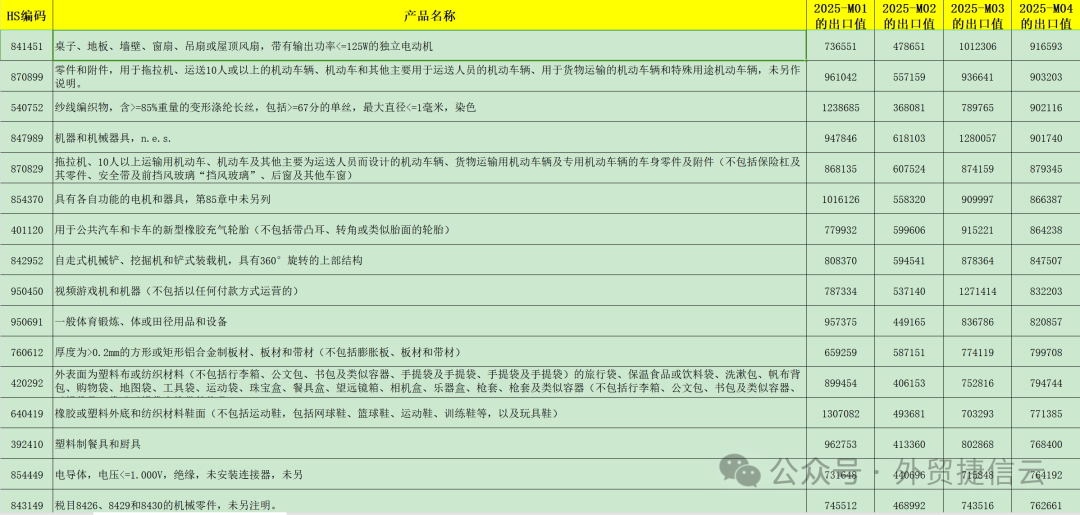
Task: Select value 1307082 in M01 column
Action: (840, 413)
